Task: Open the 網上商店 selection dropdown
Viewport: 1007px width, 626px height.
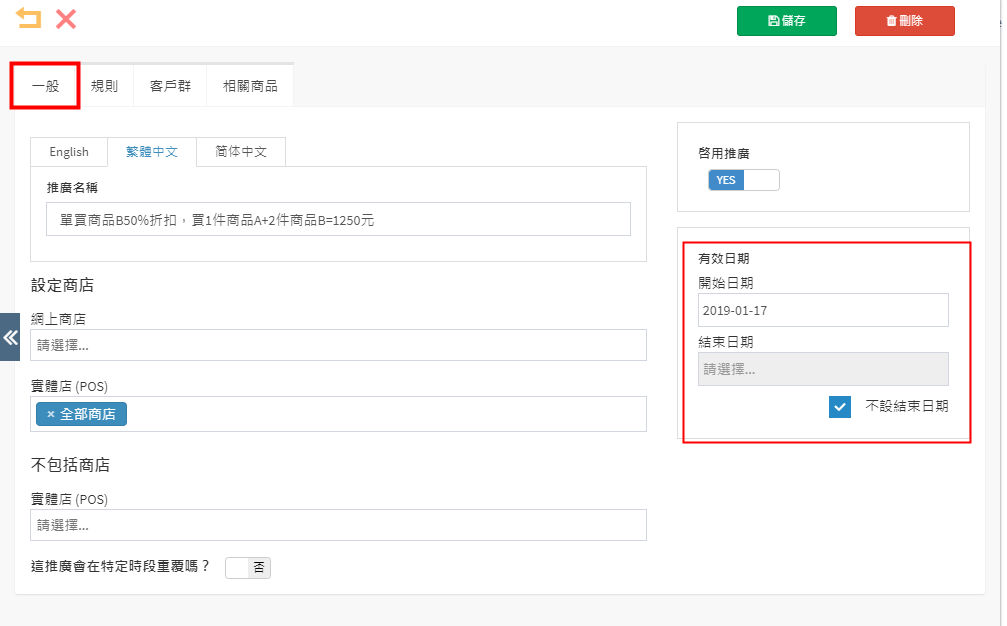Action: point(338,345)
